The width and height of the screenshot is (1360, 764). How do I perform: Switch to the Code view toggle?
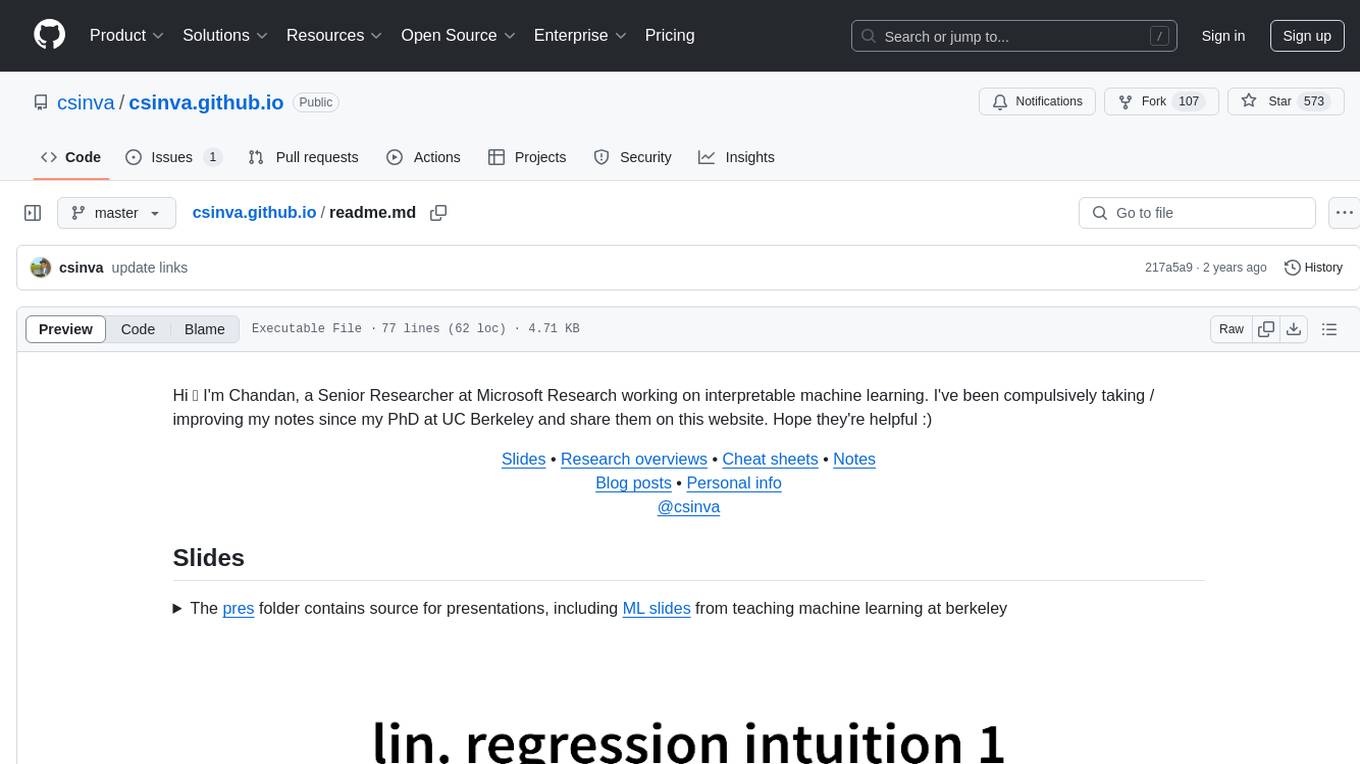point(138,329)
